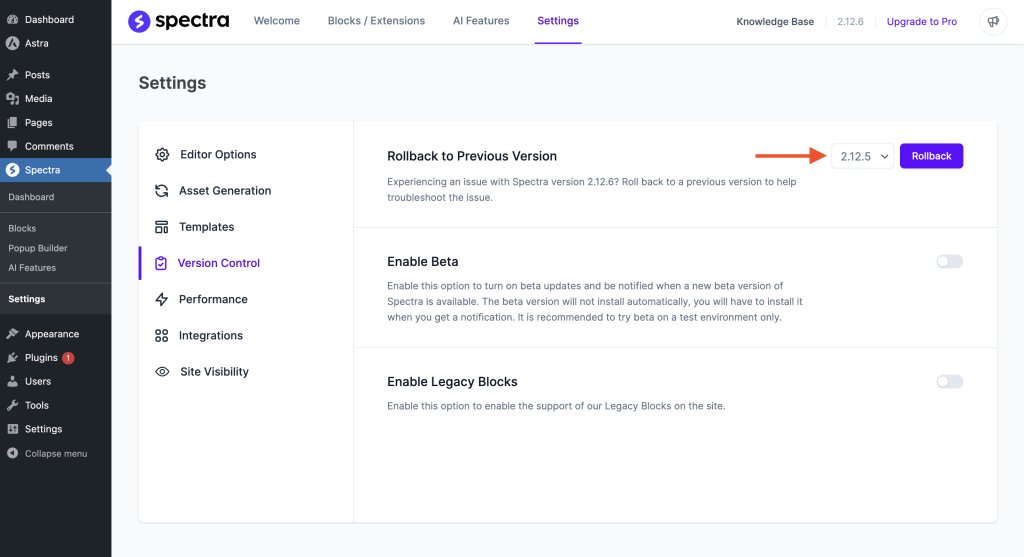Select the Editor Options gear icon

coord(162,155)
